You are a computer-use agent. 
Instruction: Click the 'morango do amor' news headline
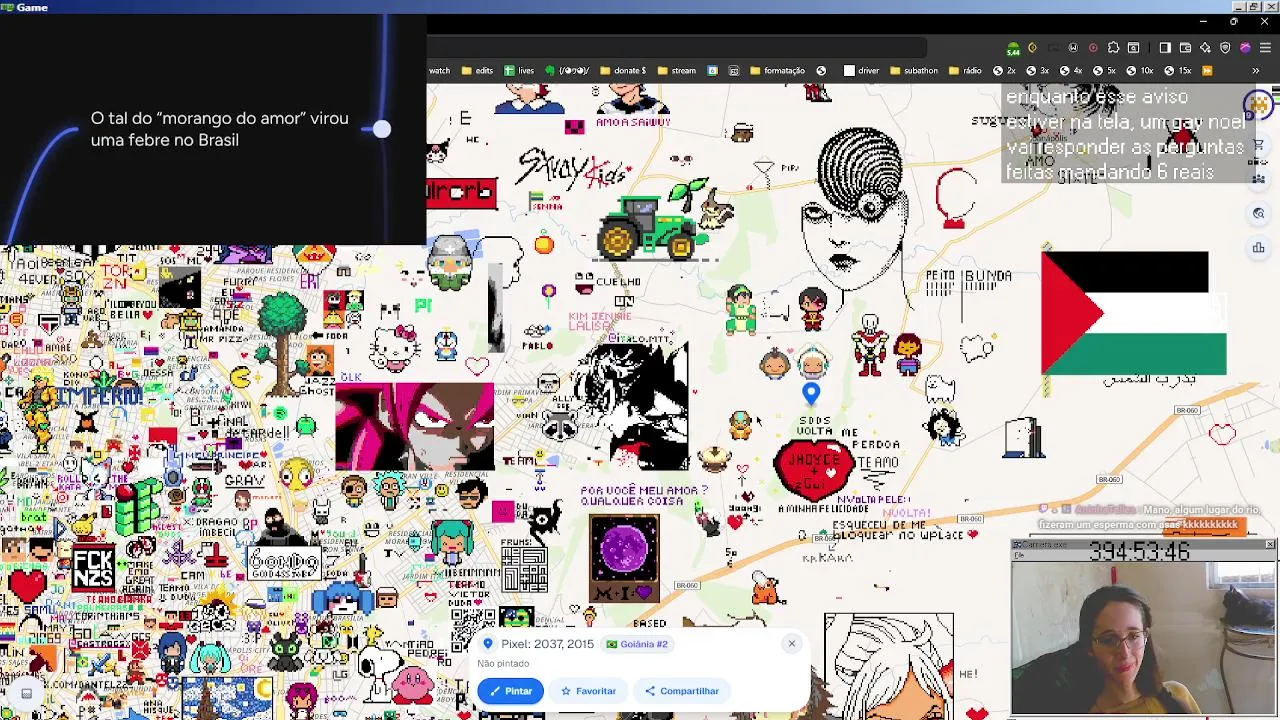click(x=219, y=129)
